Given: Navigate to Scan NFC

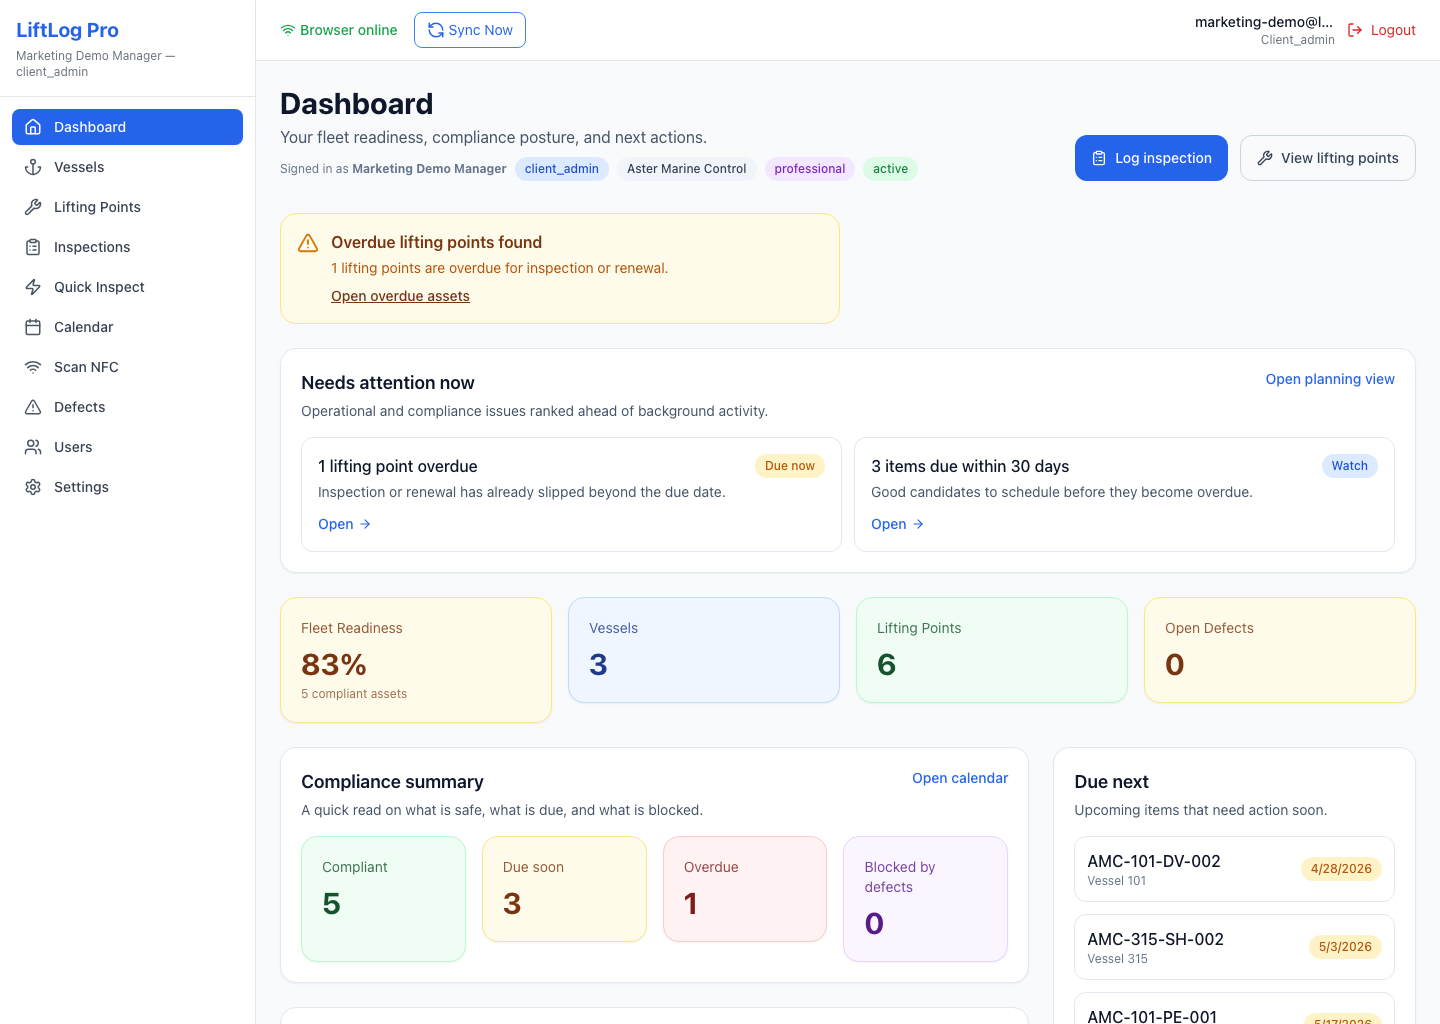Looking at the screenshot, I should (127, 367).
